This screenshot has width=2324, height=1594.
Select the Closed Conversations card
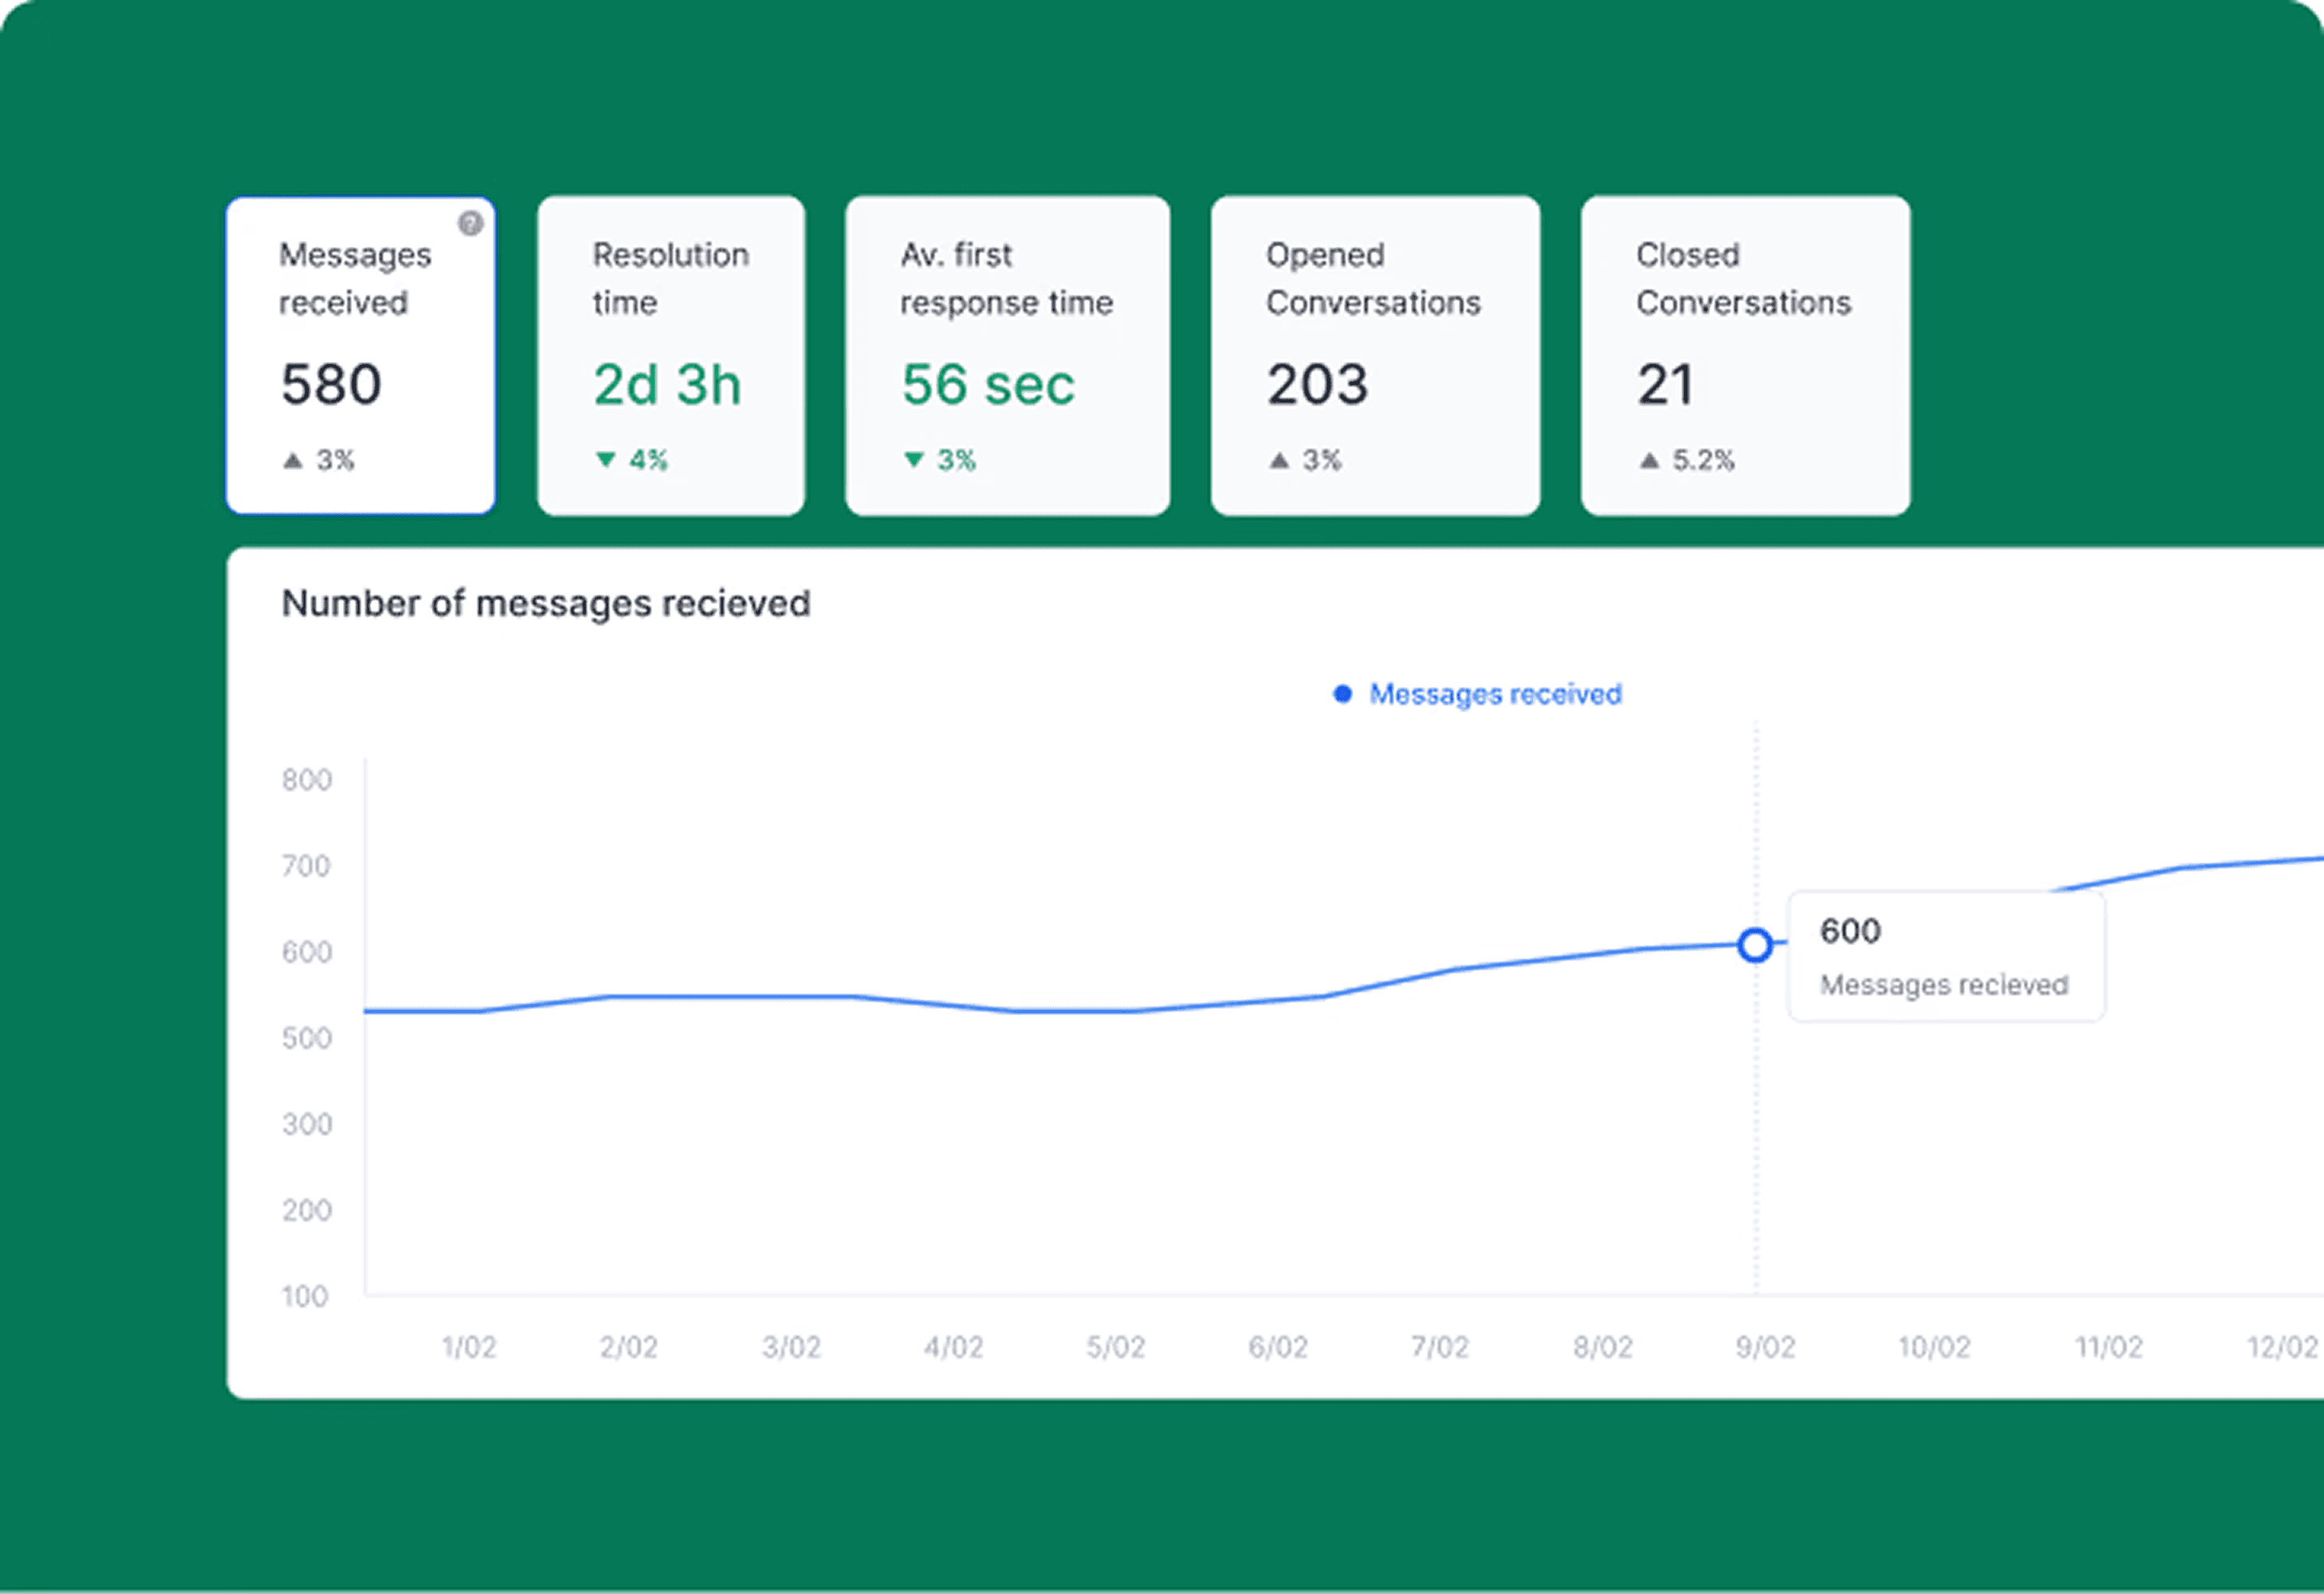click(1744, 356)
